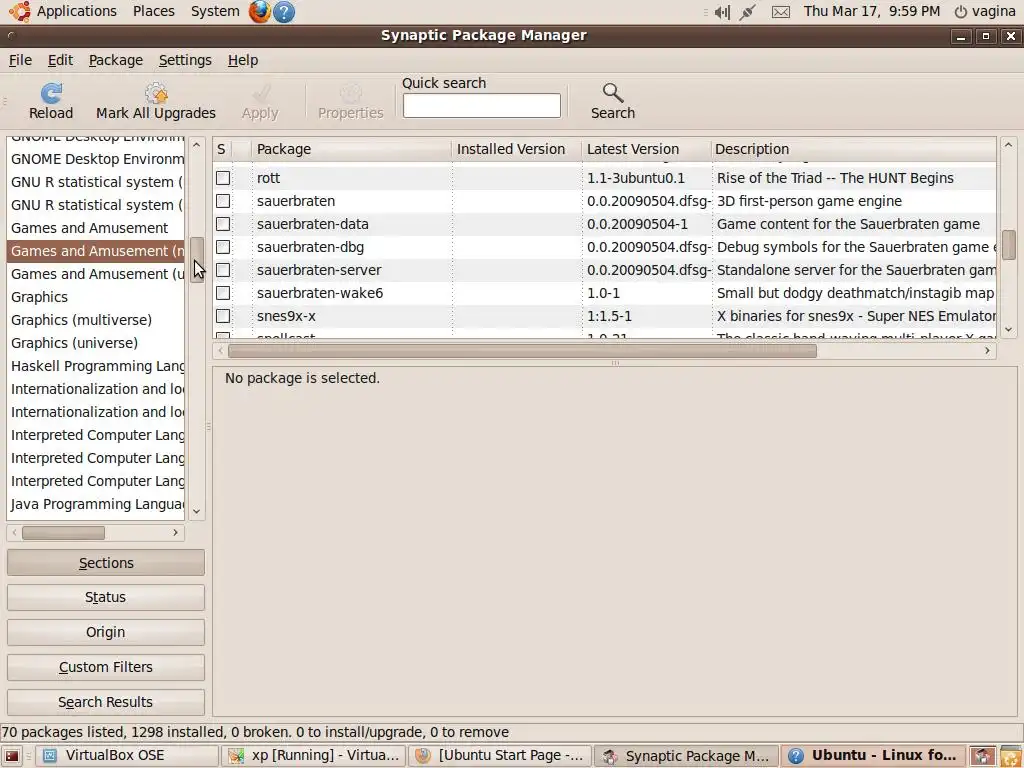Mark the sauerbraten-server checkbox
This screenshot has width=1024, height=768.
coord(223,270)
